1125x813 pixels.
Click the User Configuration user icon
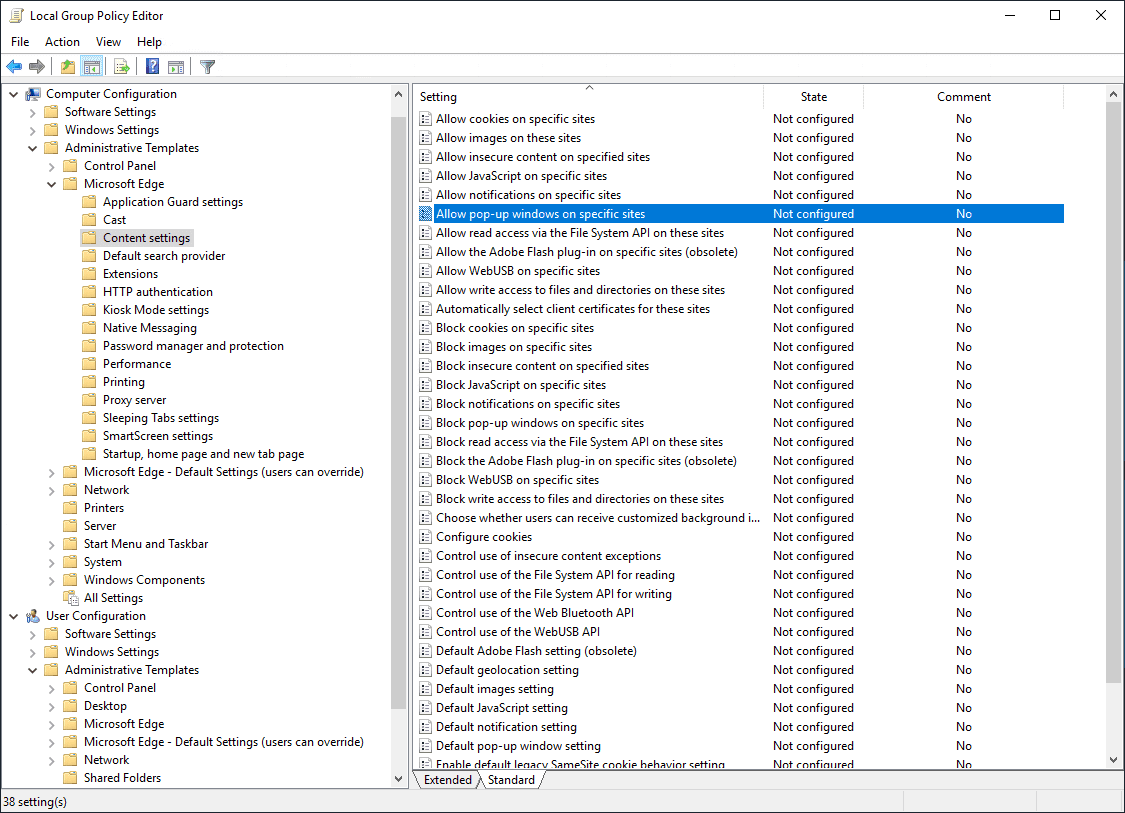pyautogui.click(x=33, y=616)
